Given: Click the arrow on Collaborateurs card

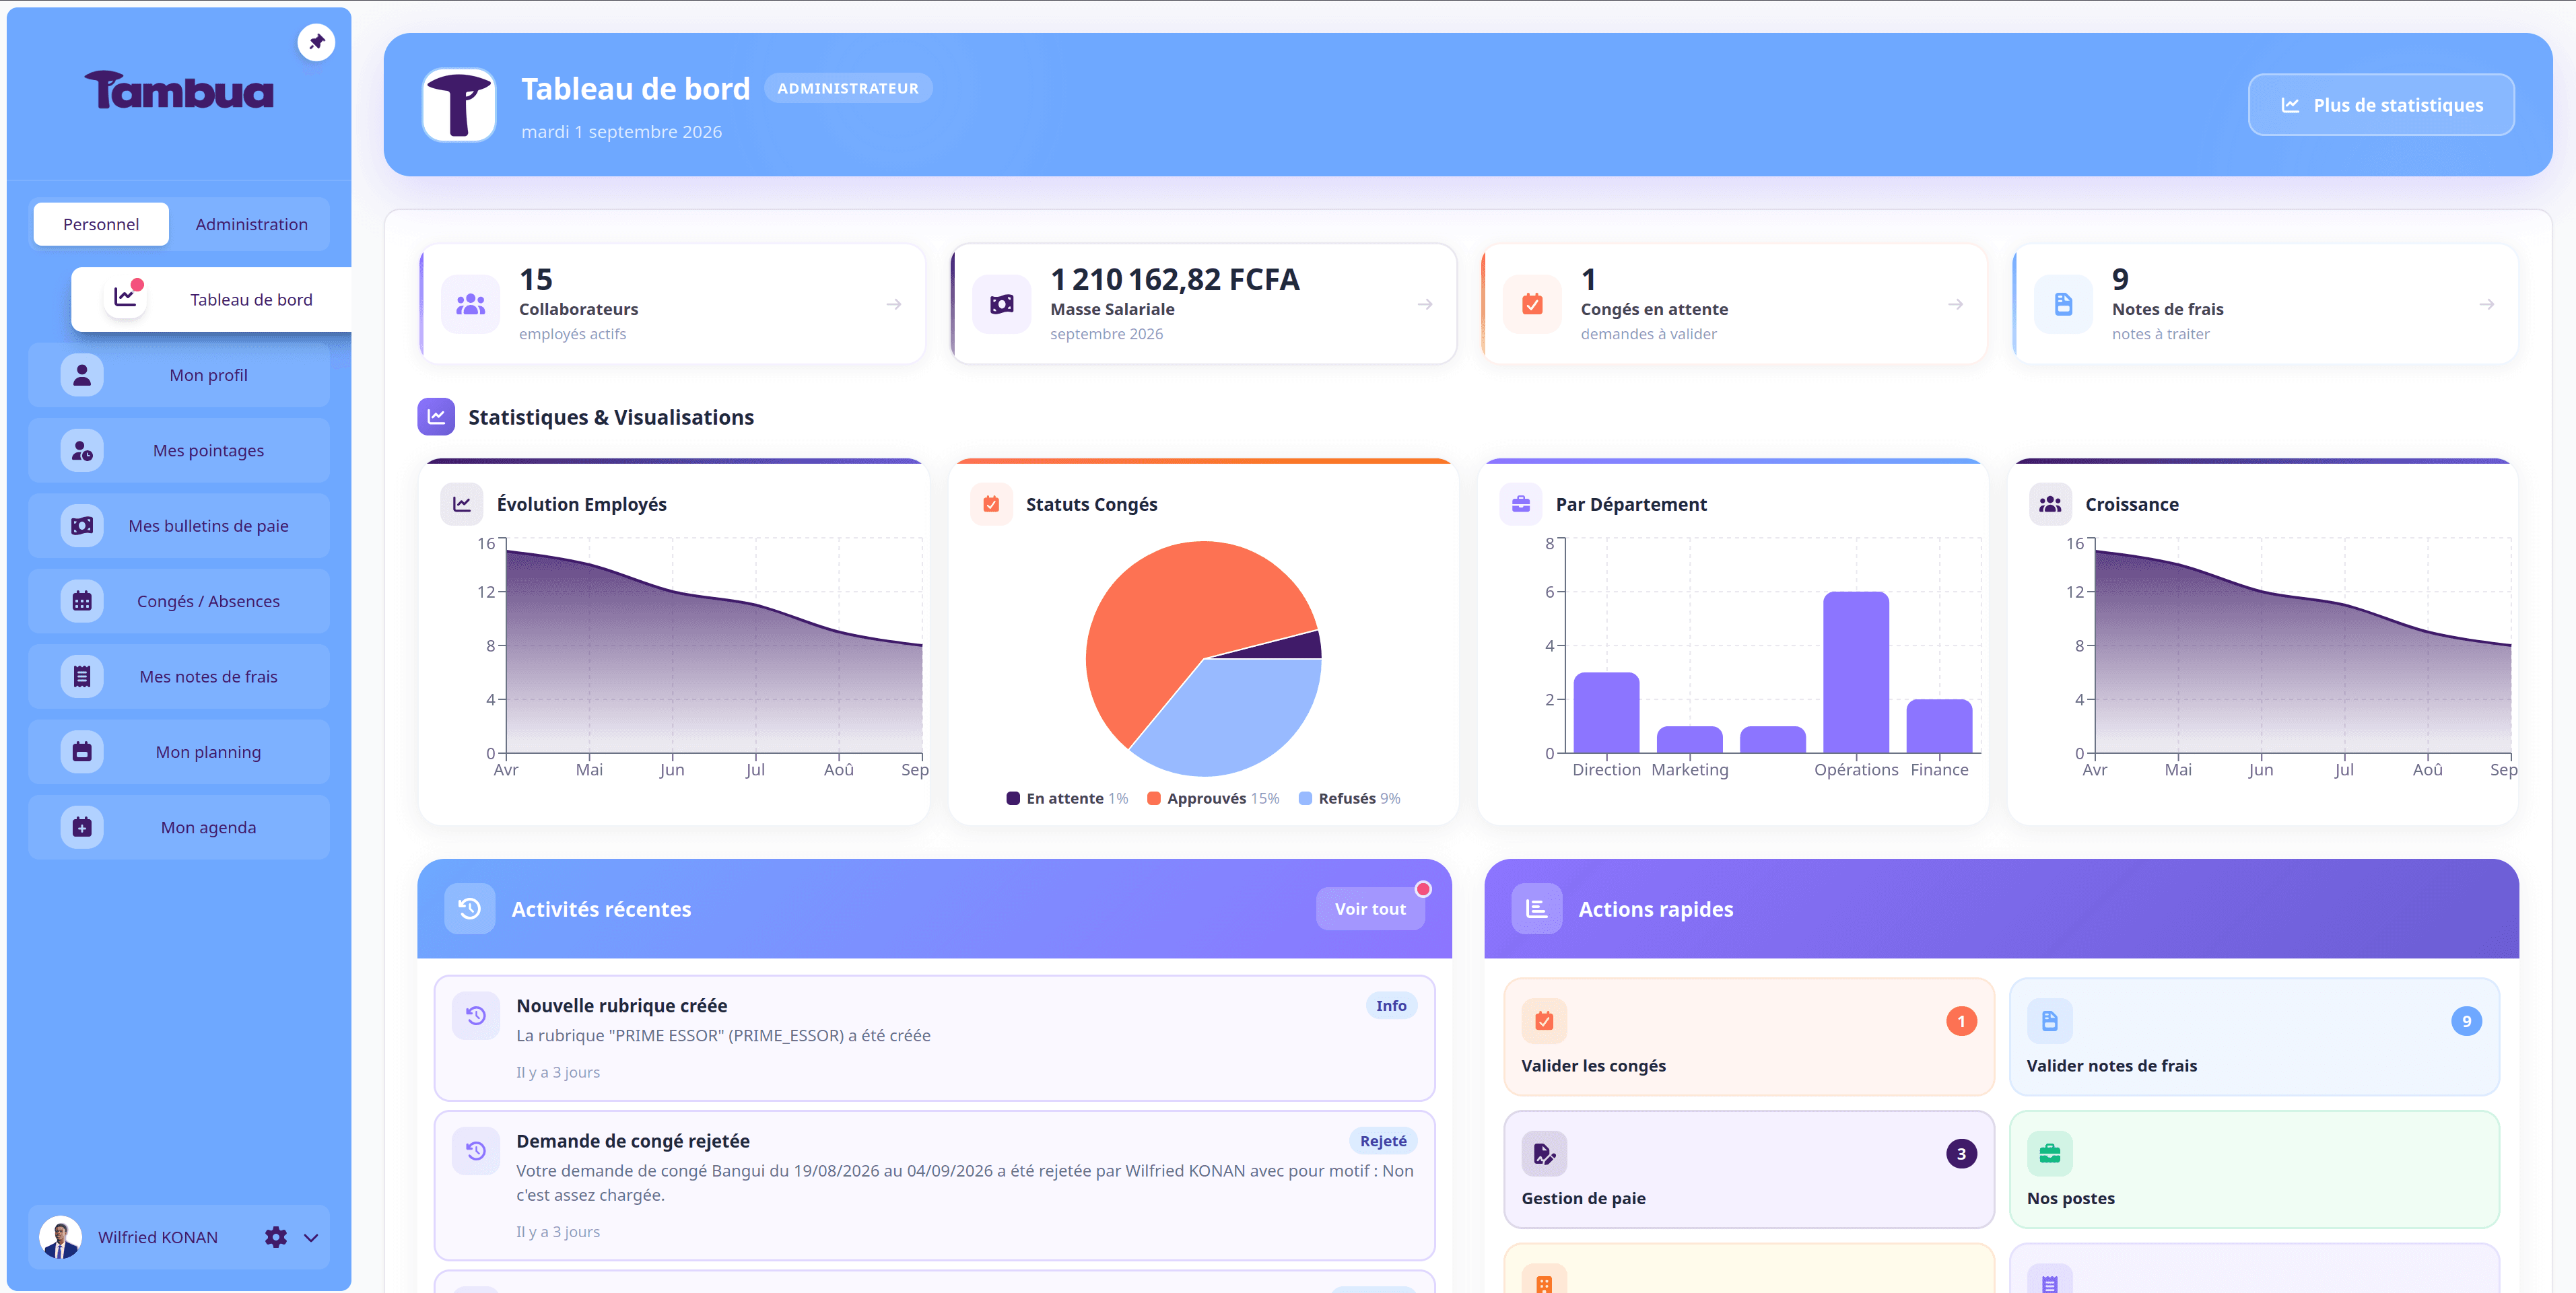Looking at the screenshot, I should [894, 304].
